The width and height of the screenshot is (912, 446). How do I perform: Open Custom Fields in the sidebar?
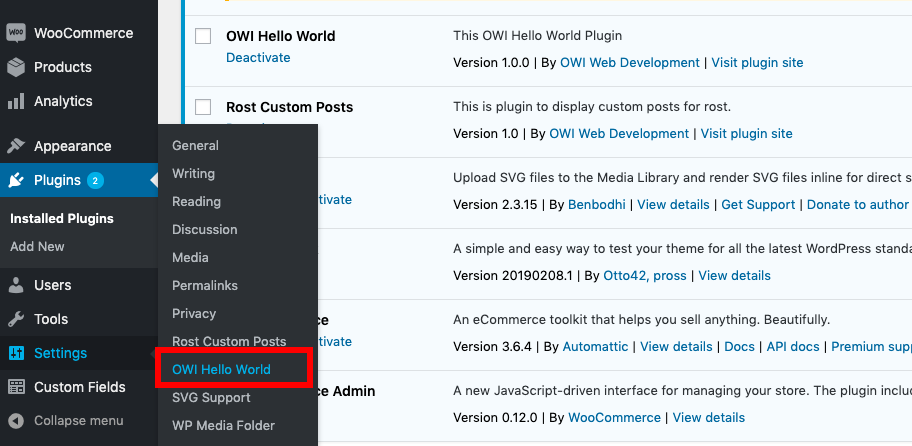tap(79, 387)
